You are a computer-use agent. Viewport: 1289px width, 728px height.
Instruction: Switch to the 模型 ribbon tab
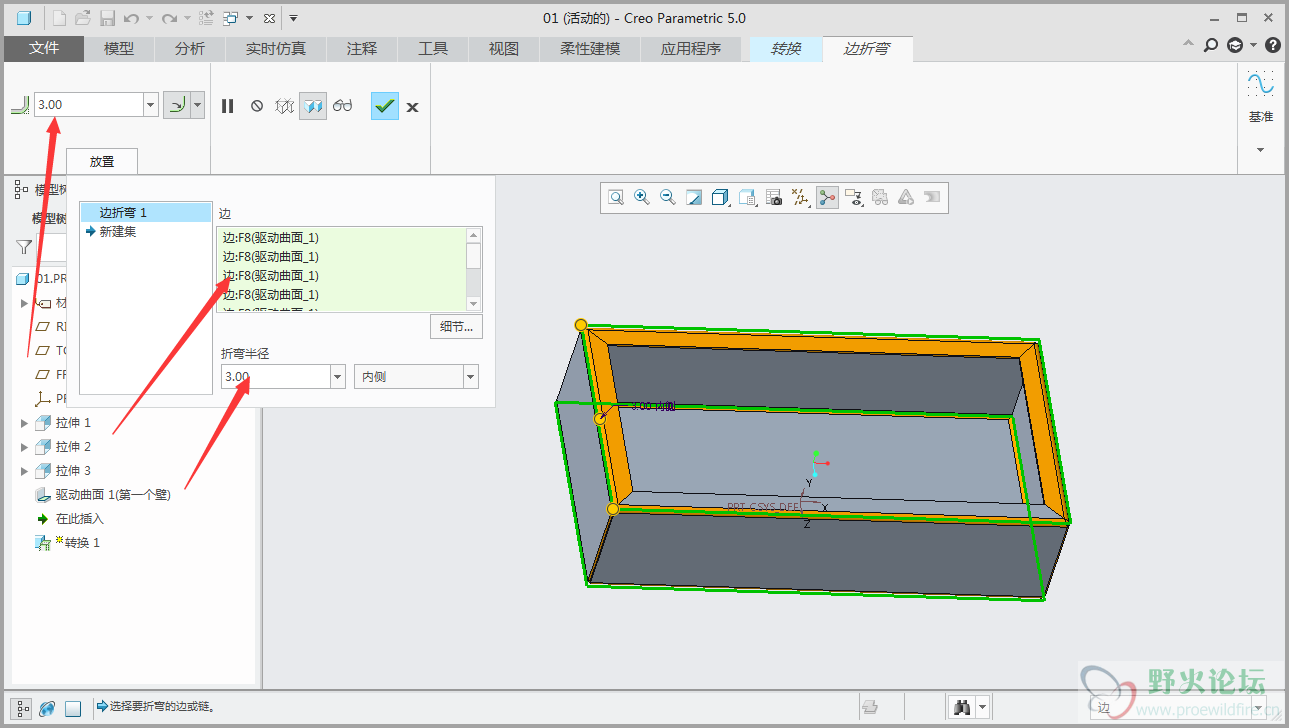(119, 48)
